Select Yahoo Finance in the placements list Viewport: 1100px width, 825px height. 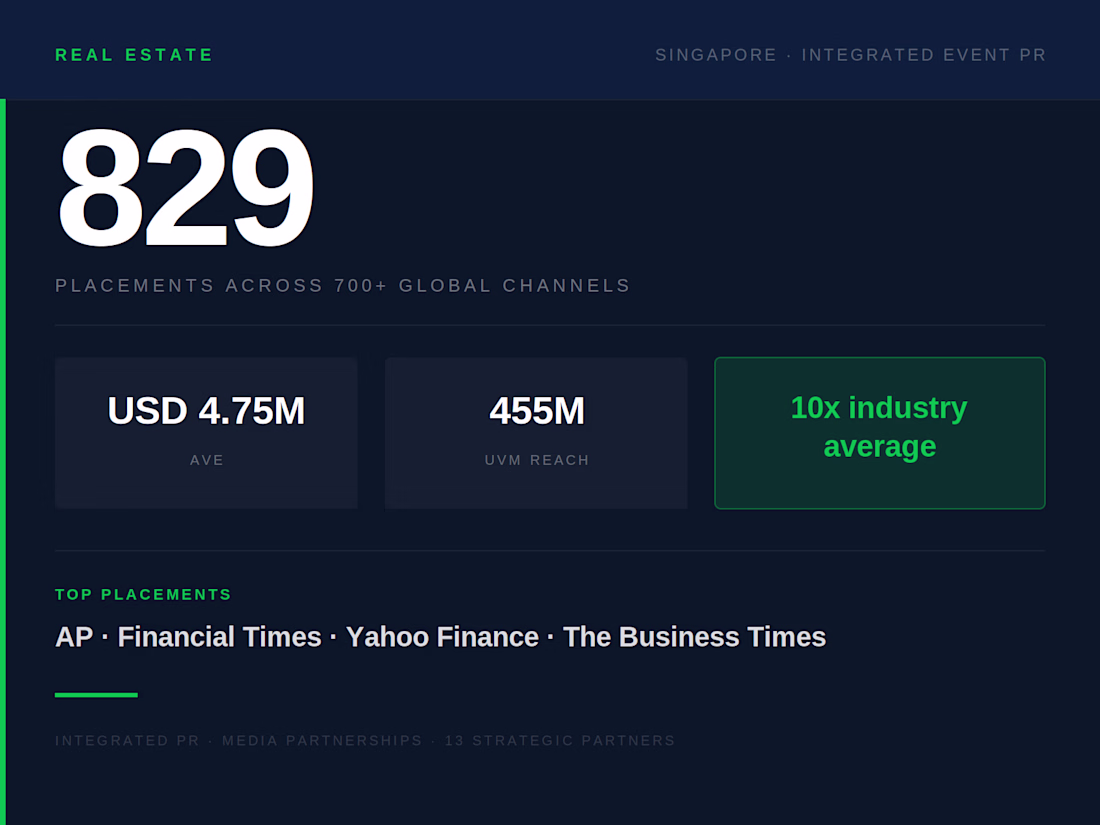point(442,637)
